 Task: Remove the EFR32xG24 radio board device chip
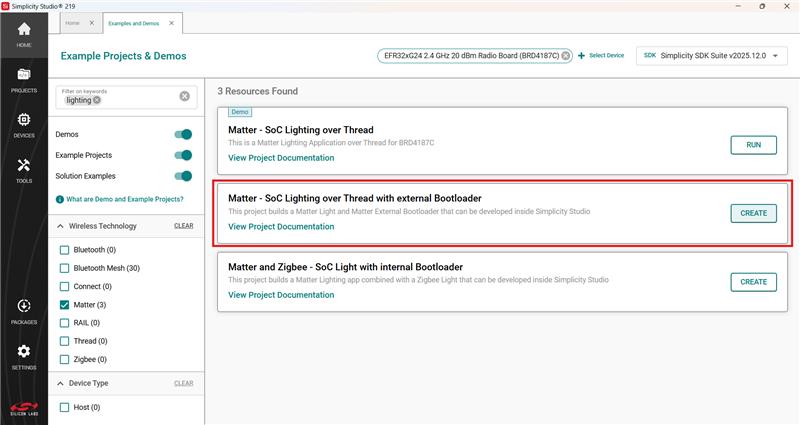coord(565,56)
